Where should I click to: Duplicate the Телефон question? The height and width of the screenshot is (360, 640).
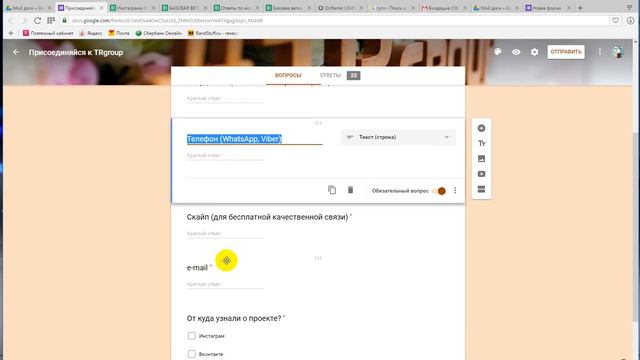(332, 190)
